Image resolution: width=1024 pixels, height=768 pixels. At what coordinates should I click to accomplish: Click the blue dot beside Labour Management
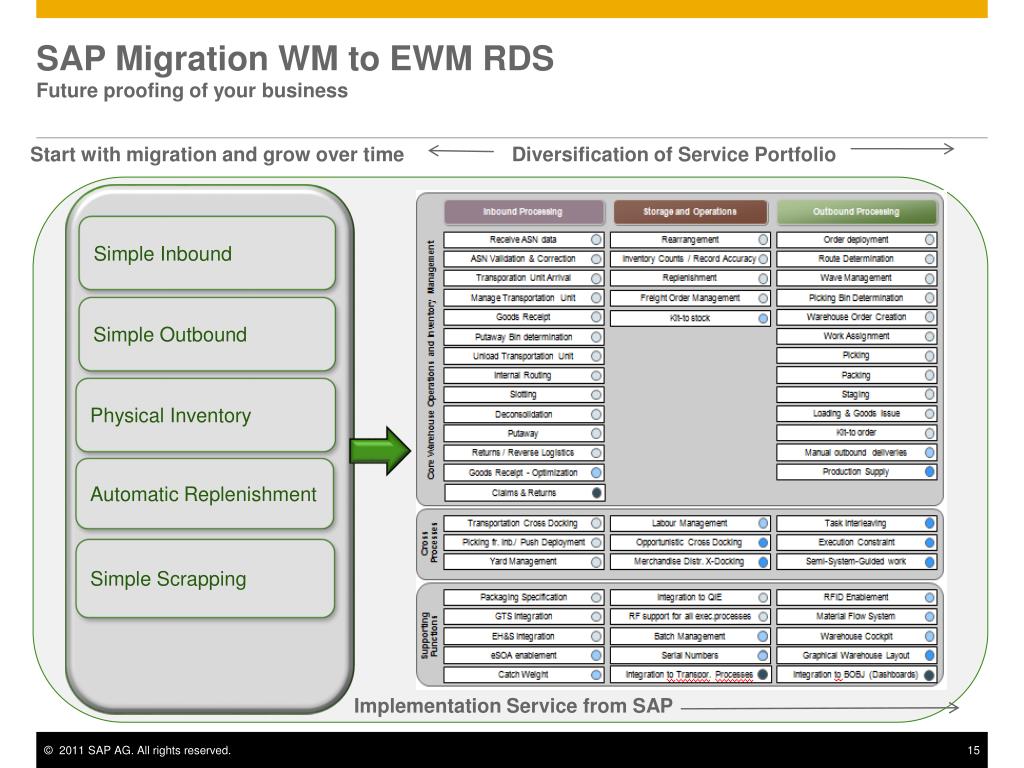click(x=763, y=523)
